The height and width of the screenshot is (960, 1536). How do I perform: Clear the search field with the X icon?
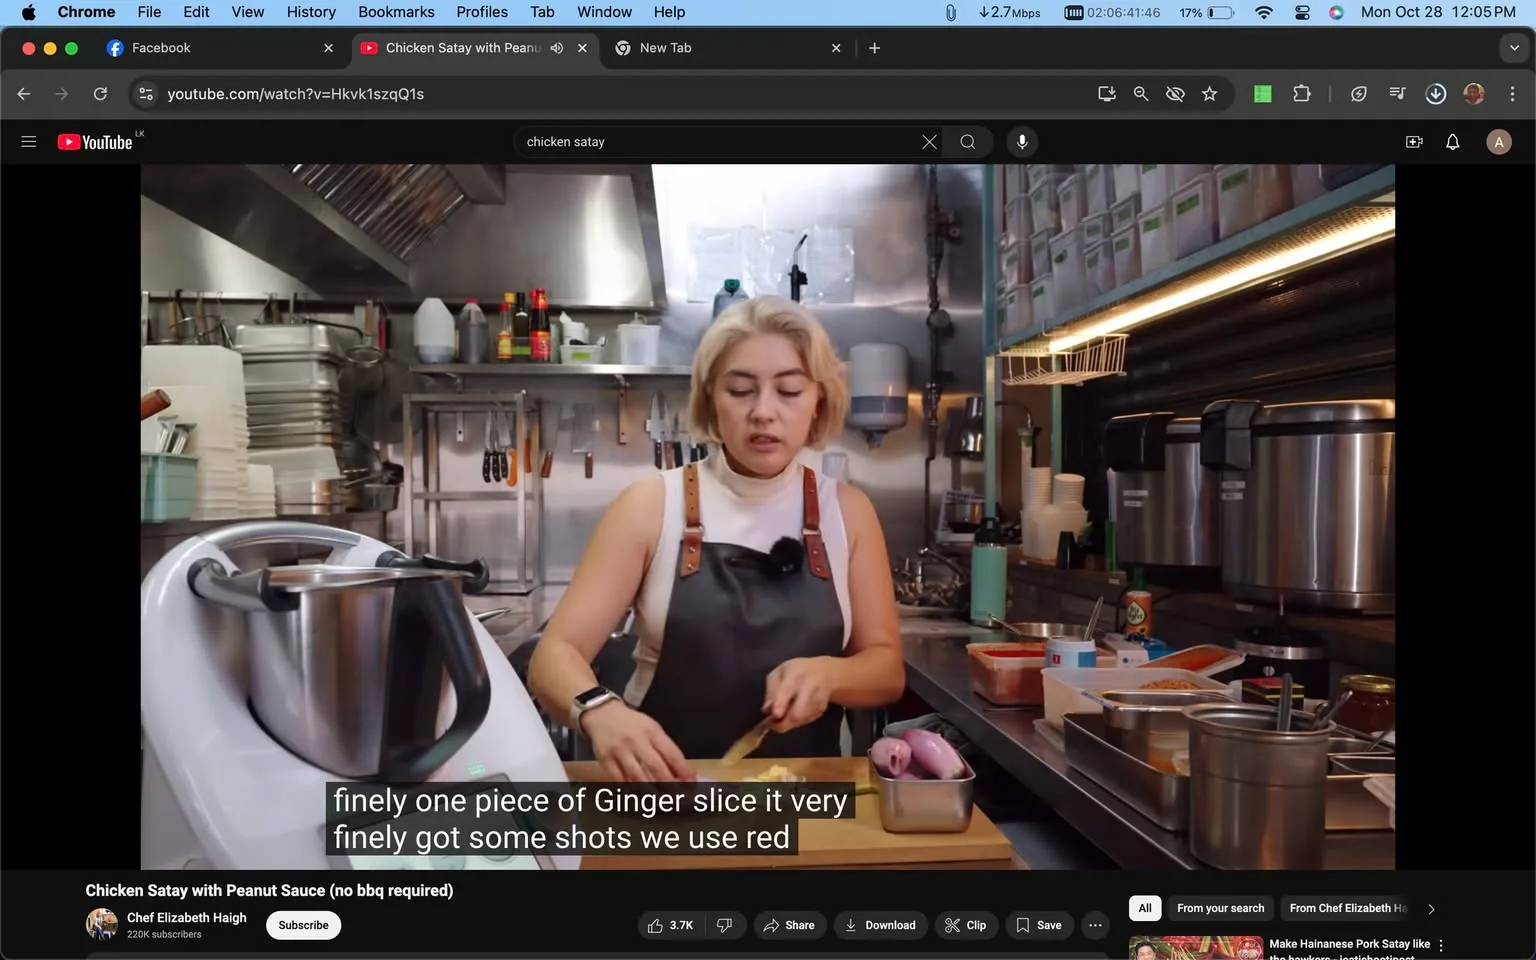(x=928, y=141)
